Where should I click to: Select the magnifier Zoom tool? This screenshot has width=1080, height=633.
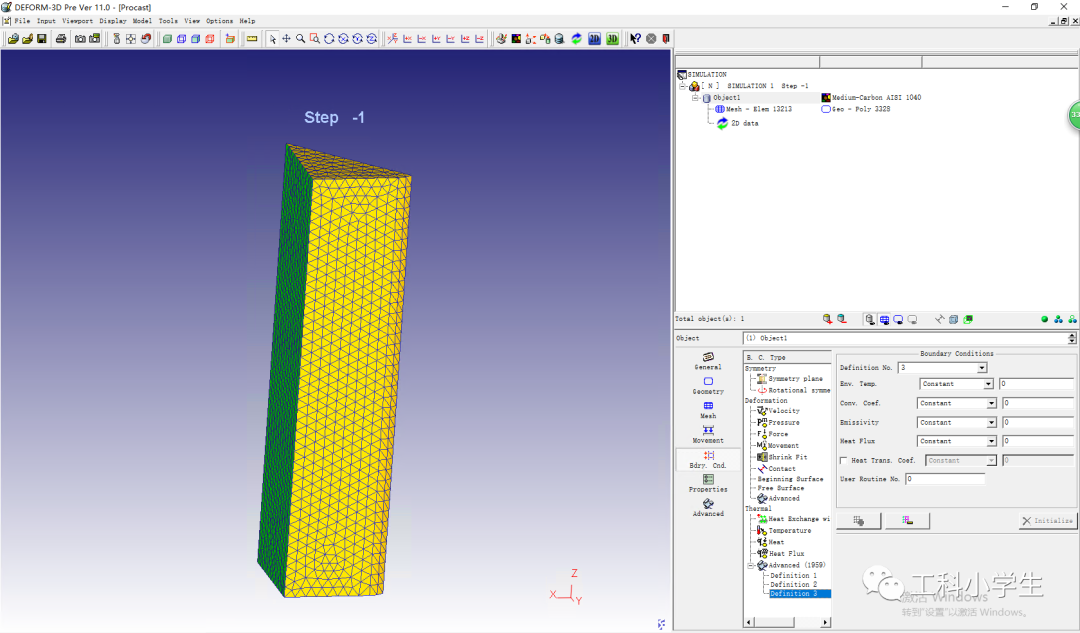(x=300, y=39)
